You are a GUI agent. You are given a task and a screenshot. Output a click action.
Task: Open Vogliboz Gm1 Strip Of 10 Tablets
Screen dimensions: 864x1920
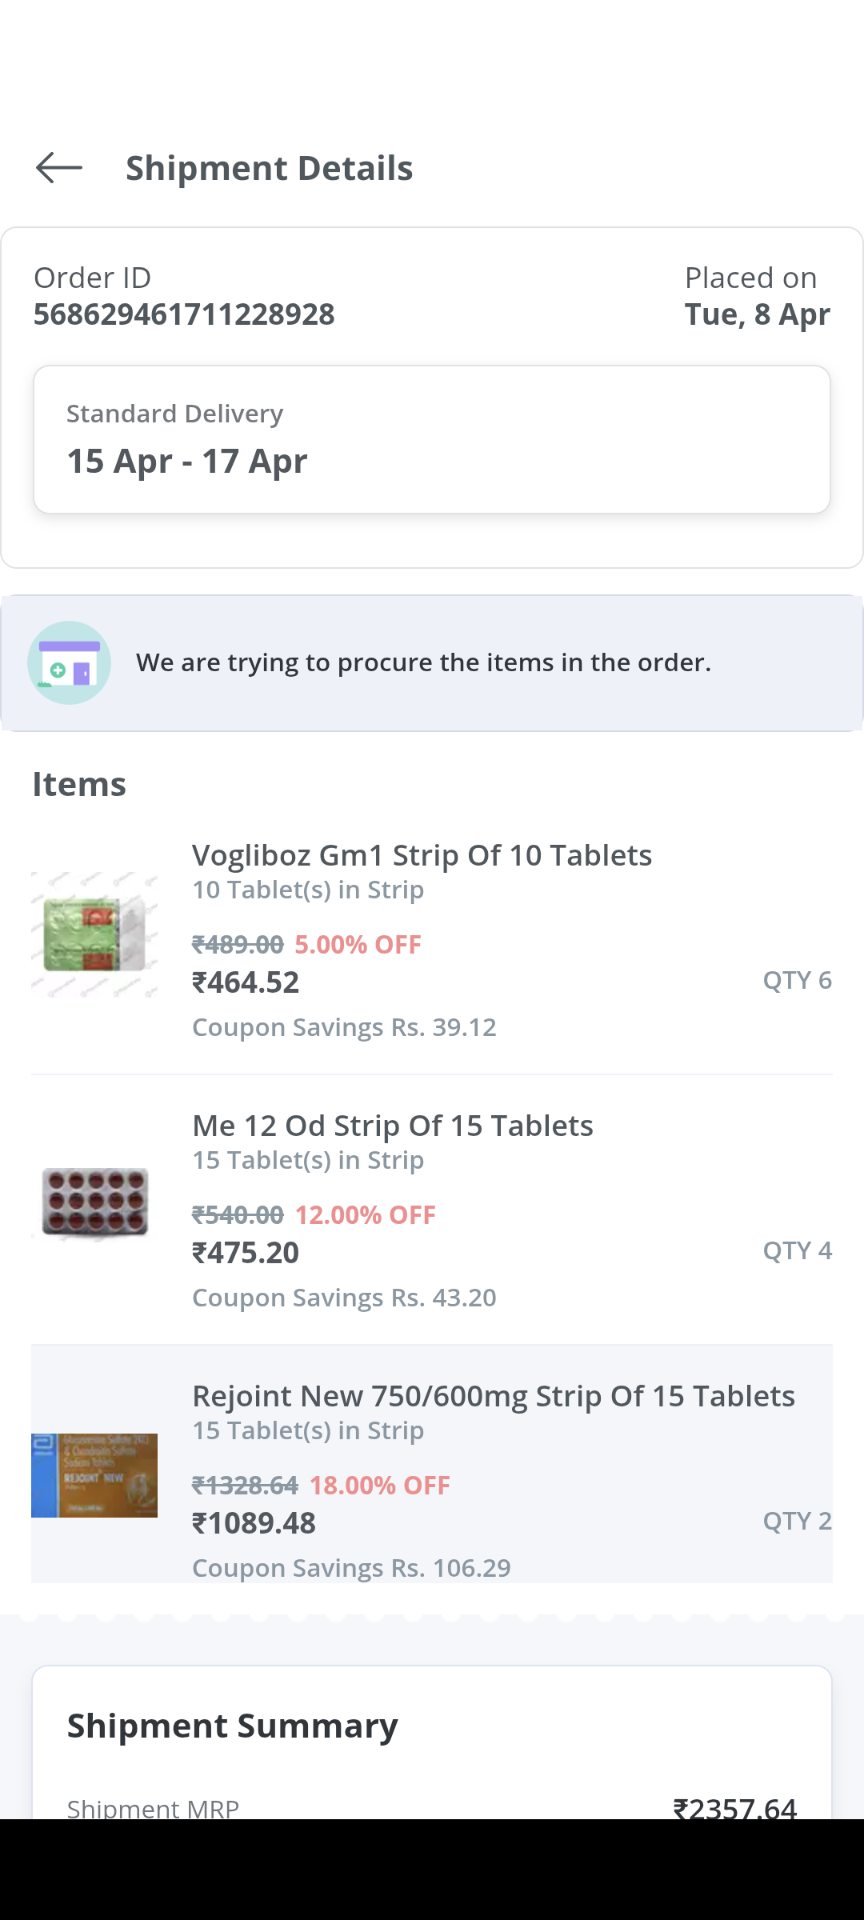[421, 856]
